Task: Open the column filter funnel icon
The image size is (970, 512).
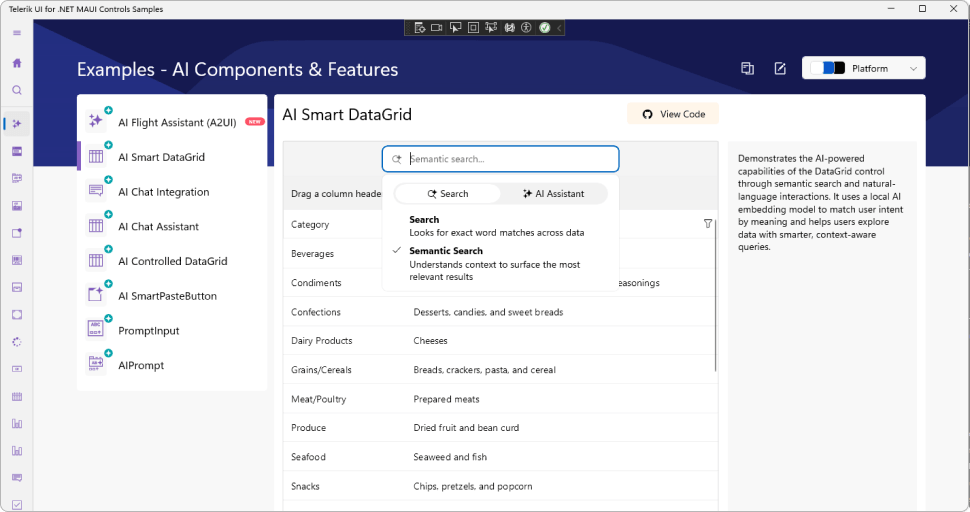Action: tap(708, 224)
